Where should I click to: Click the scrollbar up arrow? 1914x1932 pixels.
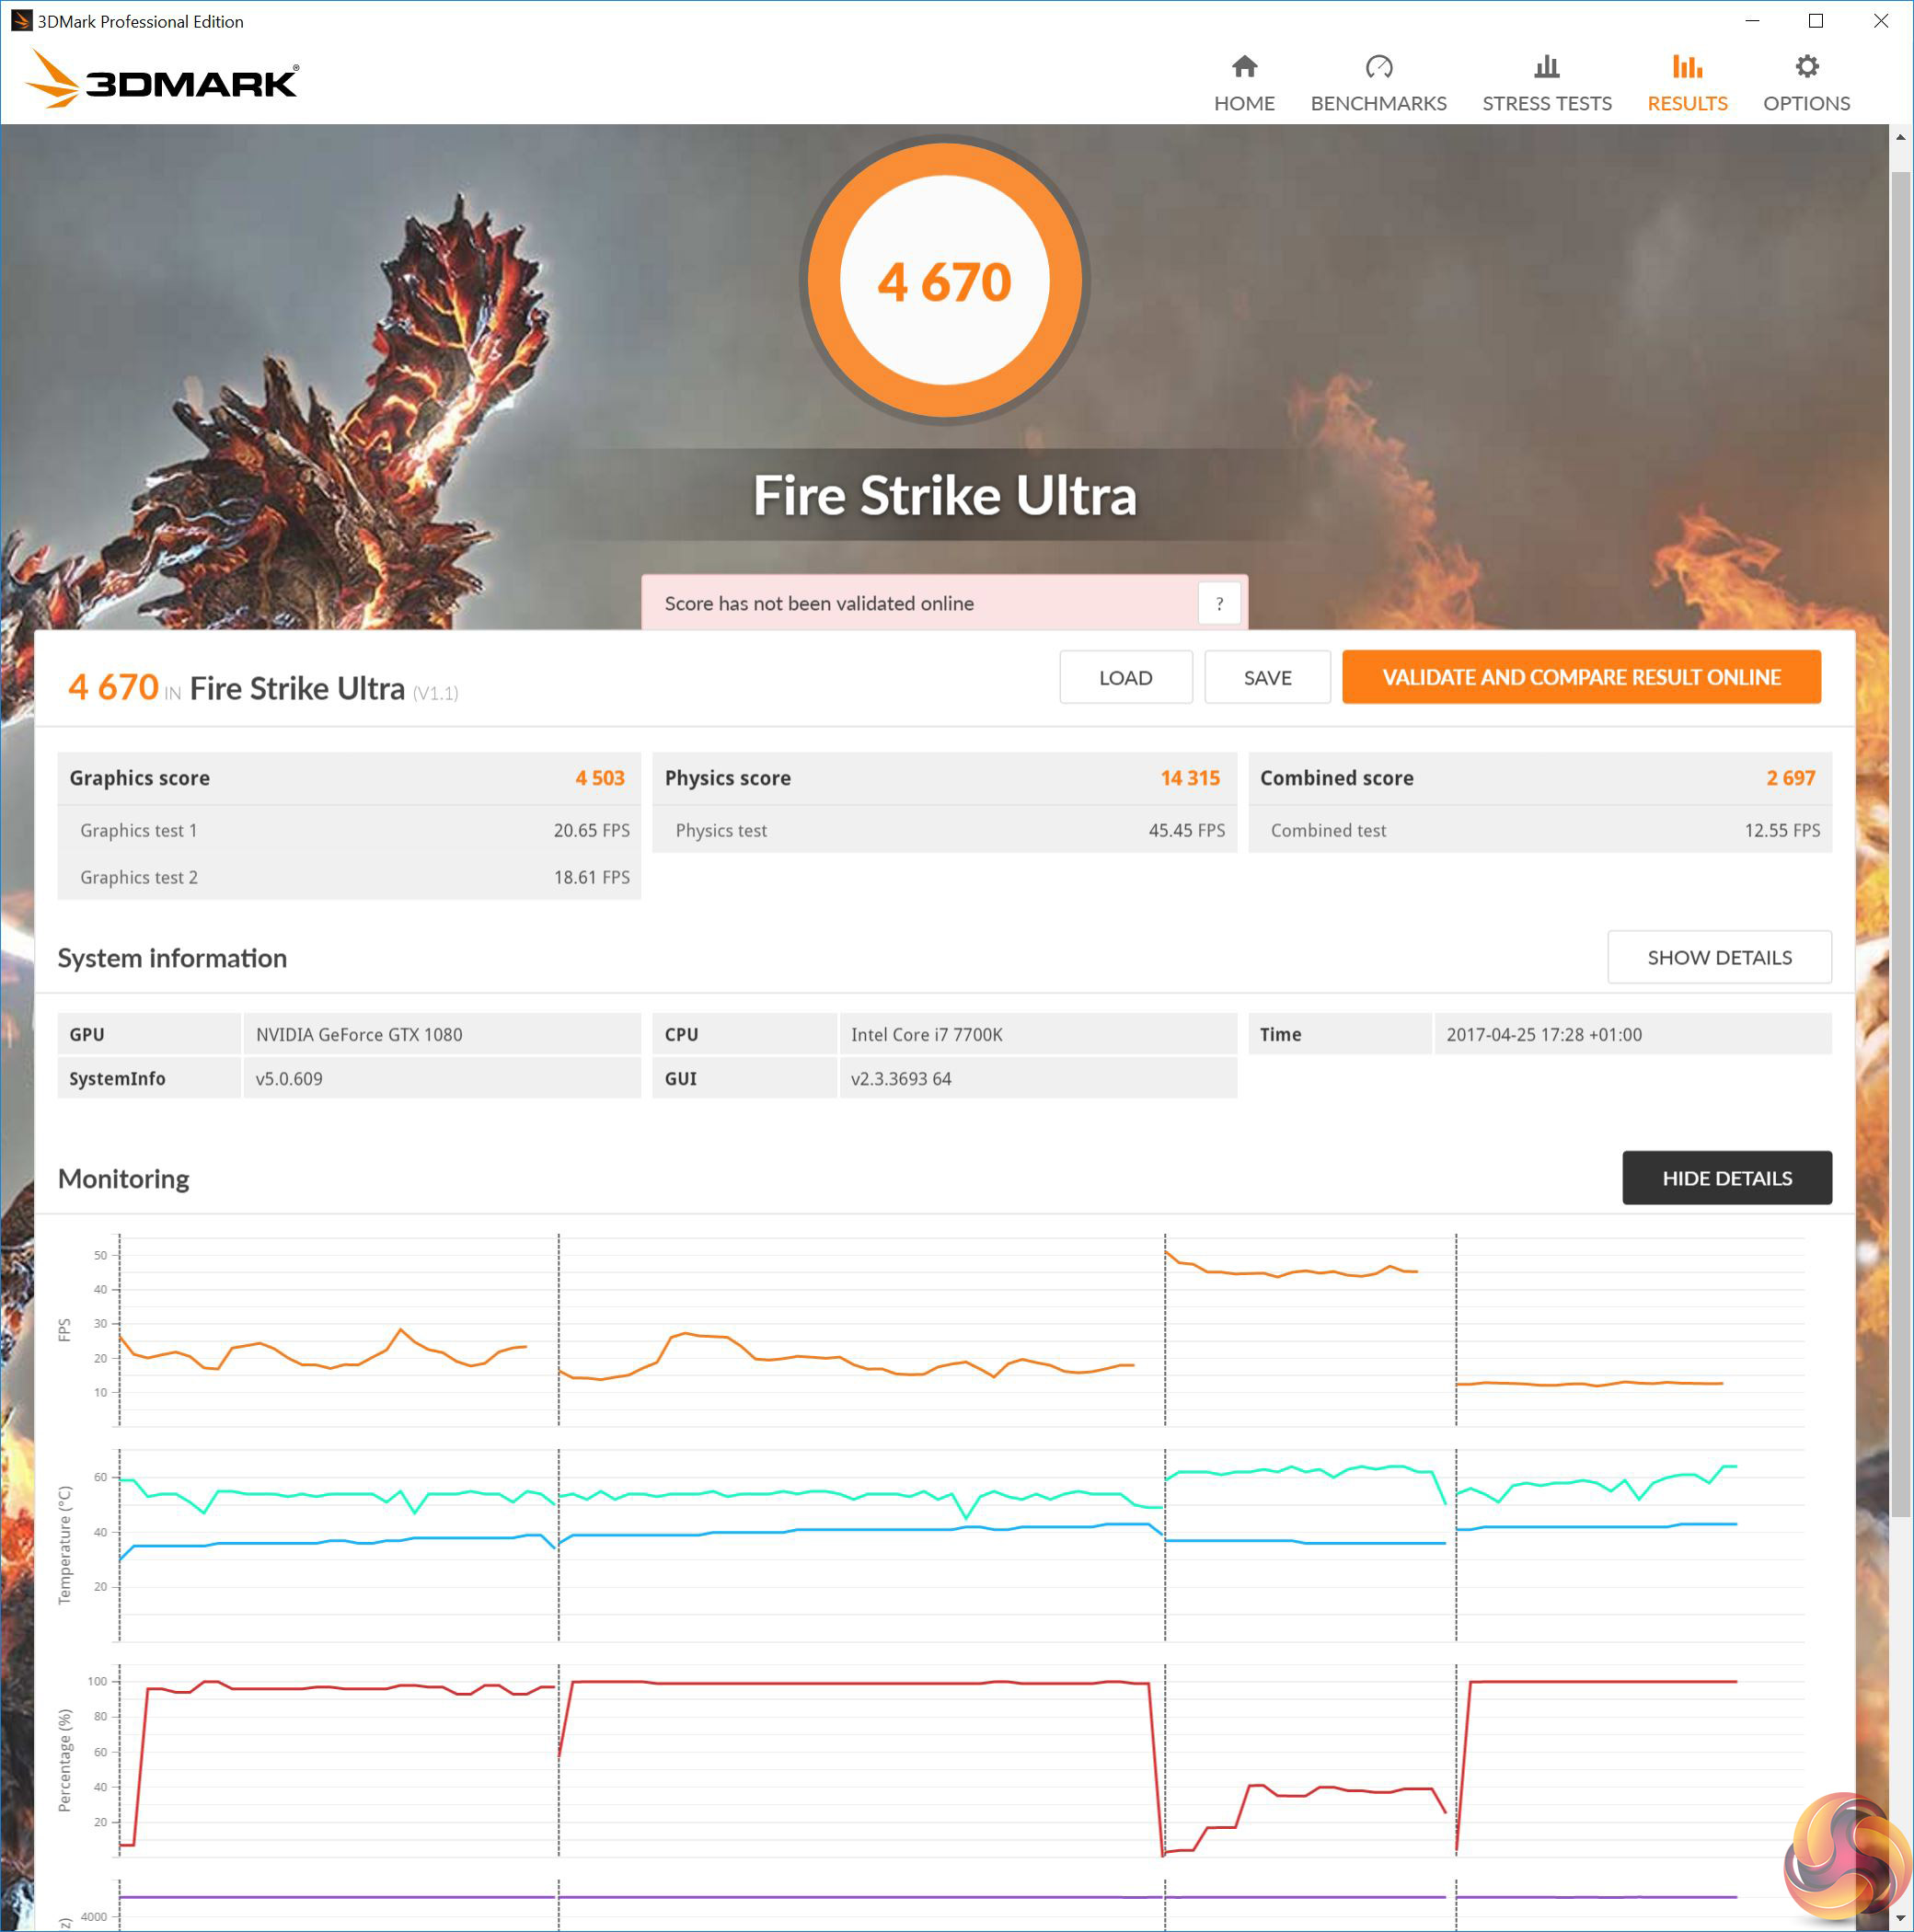coord(1900,137)
